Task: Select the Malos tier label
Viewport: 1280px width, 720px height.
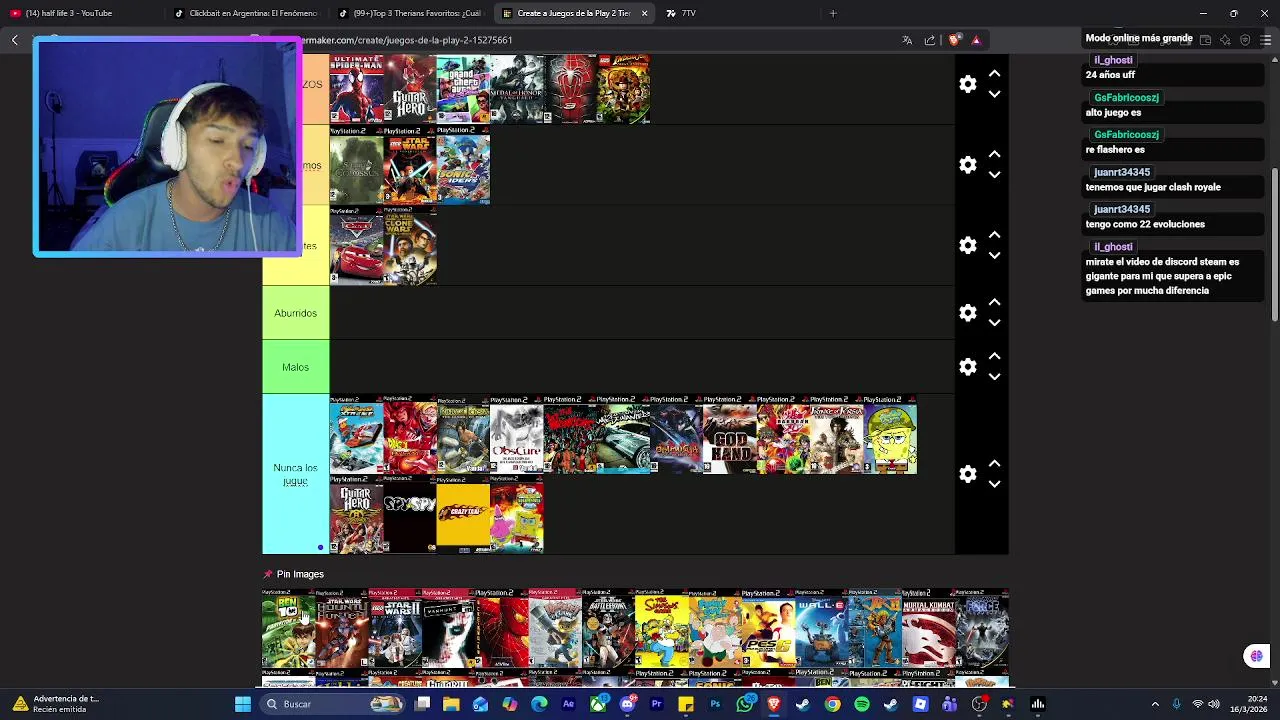Action: (296, 367)
